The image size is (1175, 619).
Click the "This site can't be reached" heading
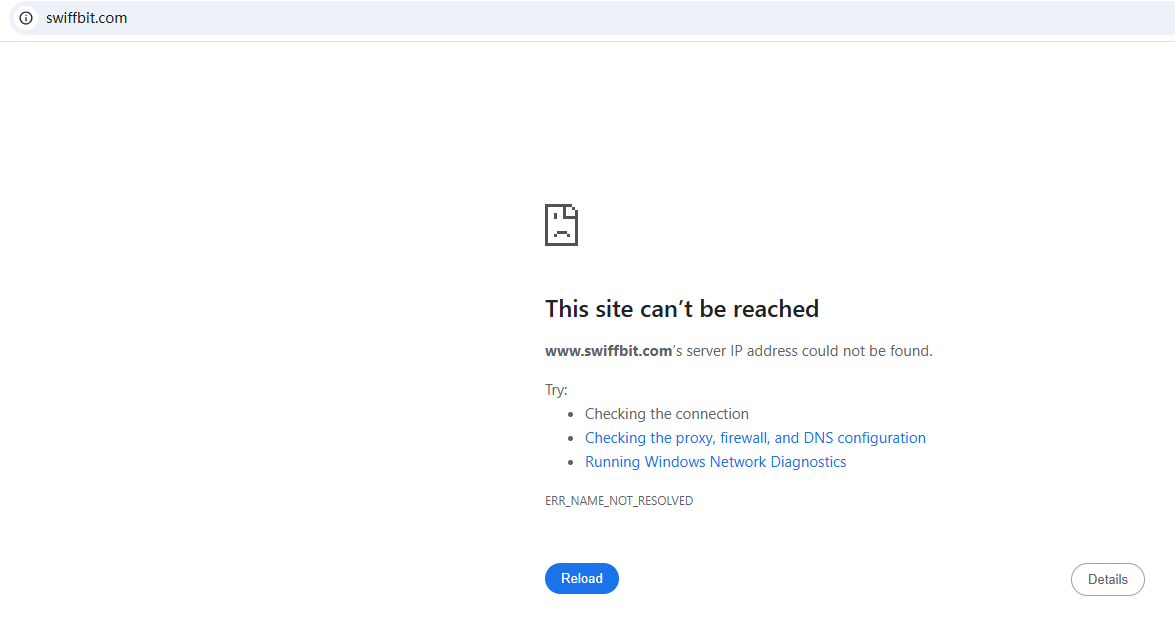click(682, 309)
